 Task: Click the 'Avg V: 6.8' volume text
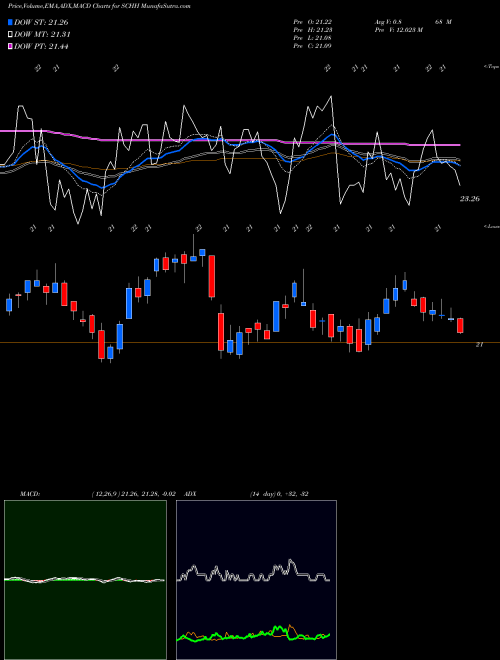(388, 22)
